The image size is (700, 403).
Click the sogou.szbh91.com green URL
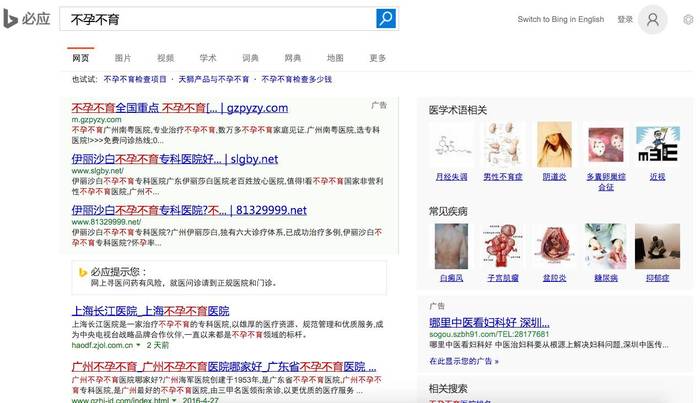[x=489, y=334]
